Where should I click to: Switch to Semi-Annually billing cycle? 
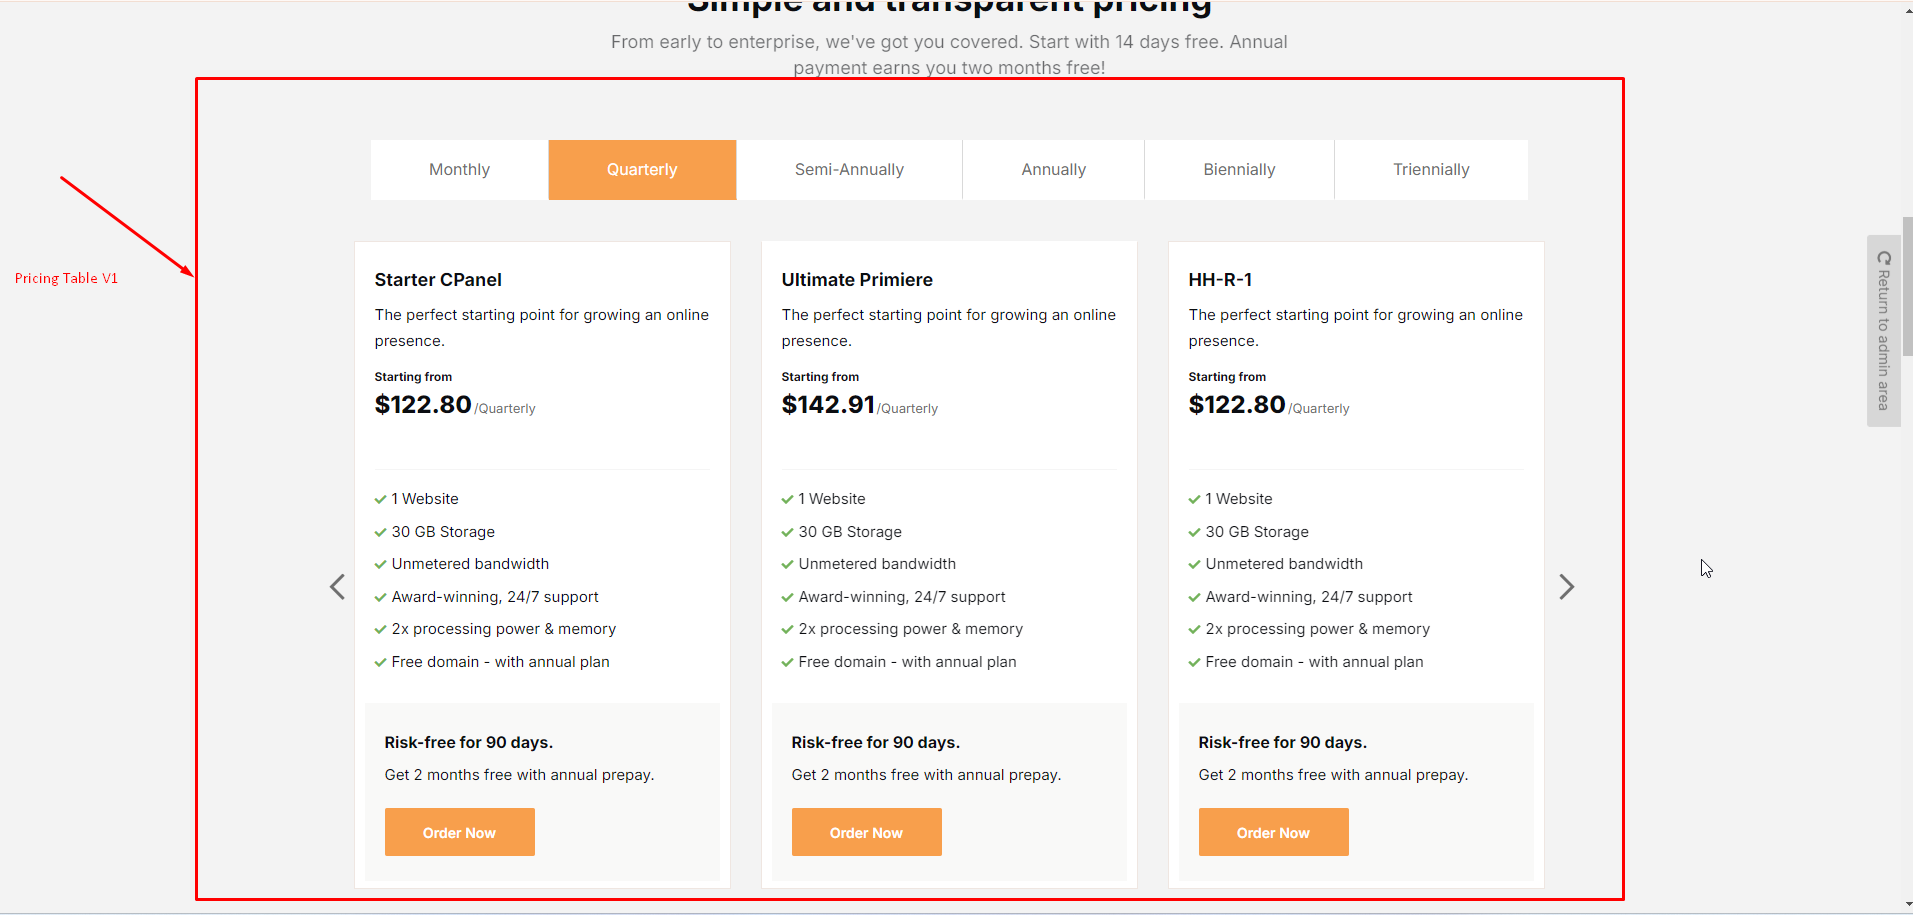pos(849,170)
